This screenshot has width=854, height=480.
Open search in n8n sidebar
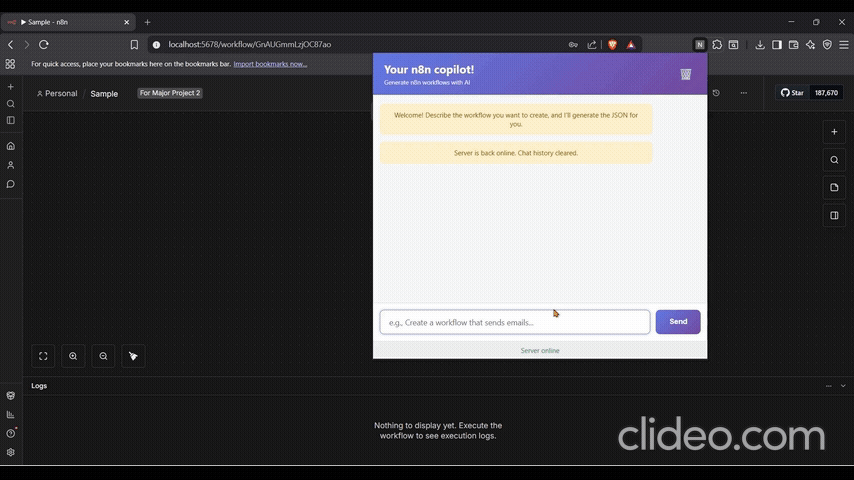(x=10, y=104)
